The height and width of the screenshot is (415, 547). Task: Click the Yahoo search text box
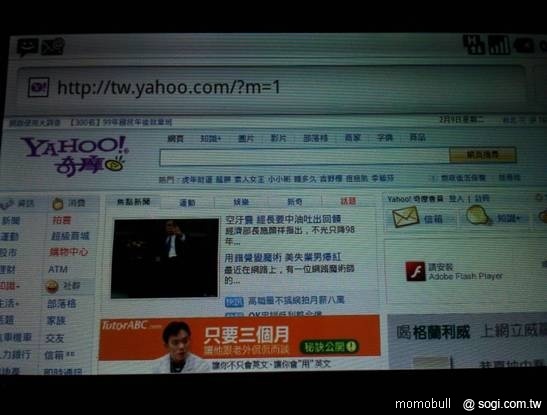[304, 156]
